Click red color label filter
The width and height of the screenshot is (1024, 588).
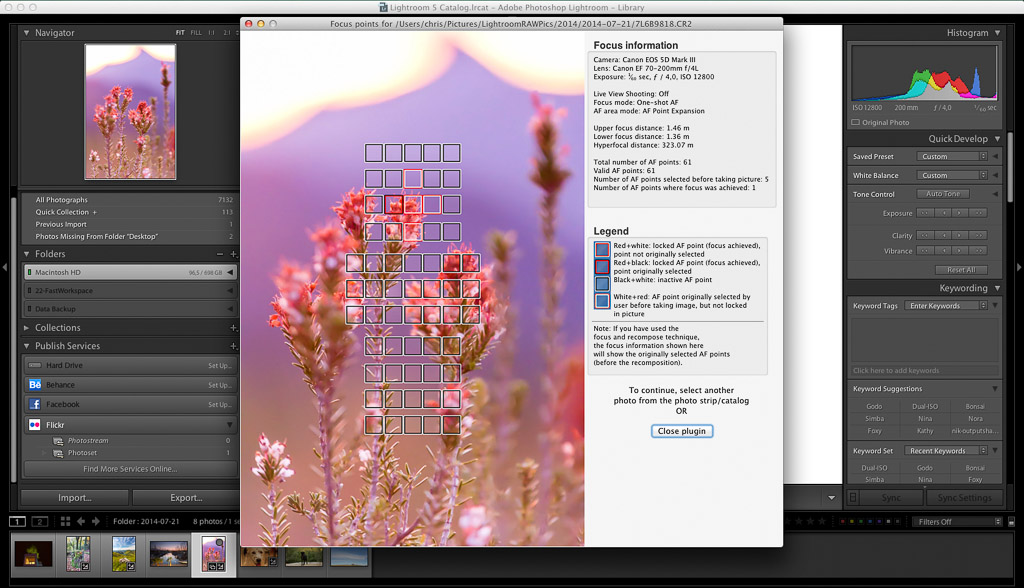tap(842, 521)
